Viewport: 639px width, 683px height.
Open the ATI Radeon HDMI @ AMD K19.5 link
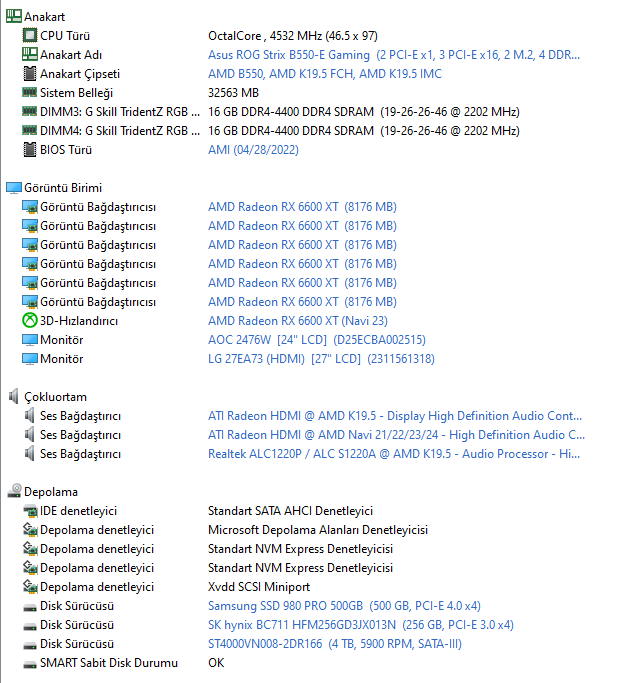coord(395,416)
